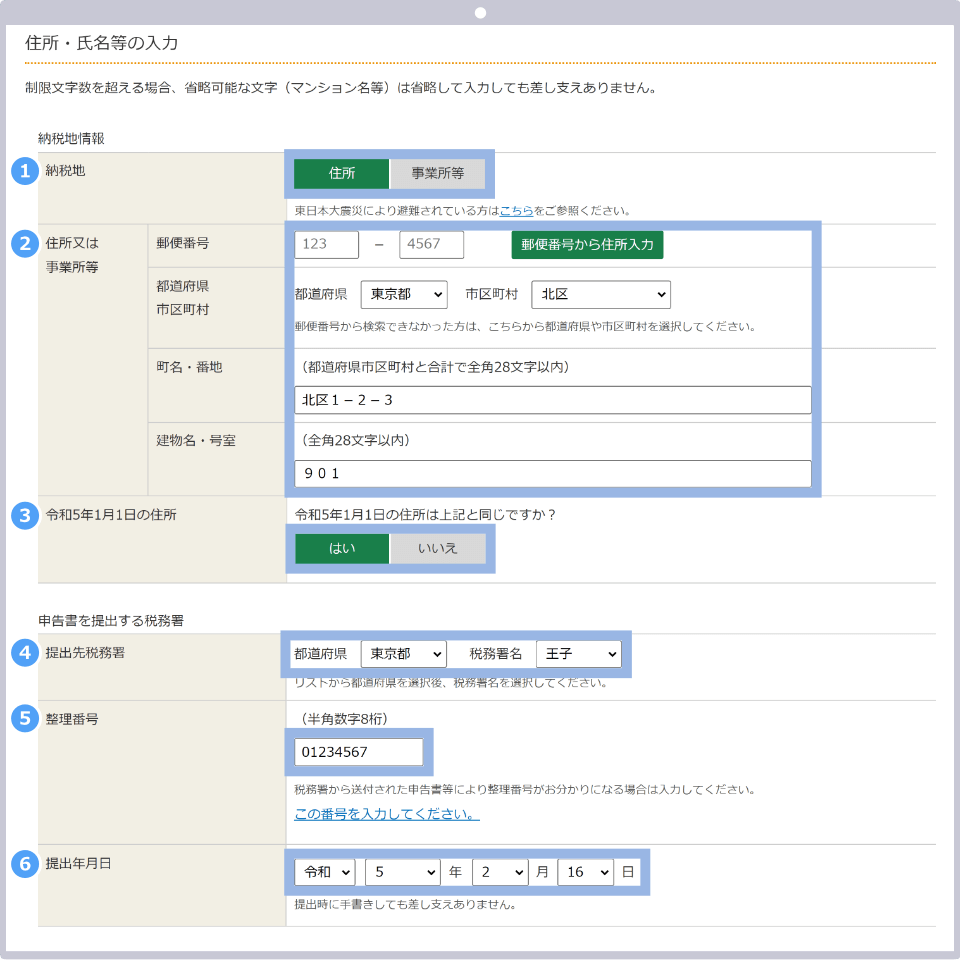Open the こちら link about earthquake evacuees
Viewport: 960px width, 960px height.
516,211
